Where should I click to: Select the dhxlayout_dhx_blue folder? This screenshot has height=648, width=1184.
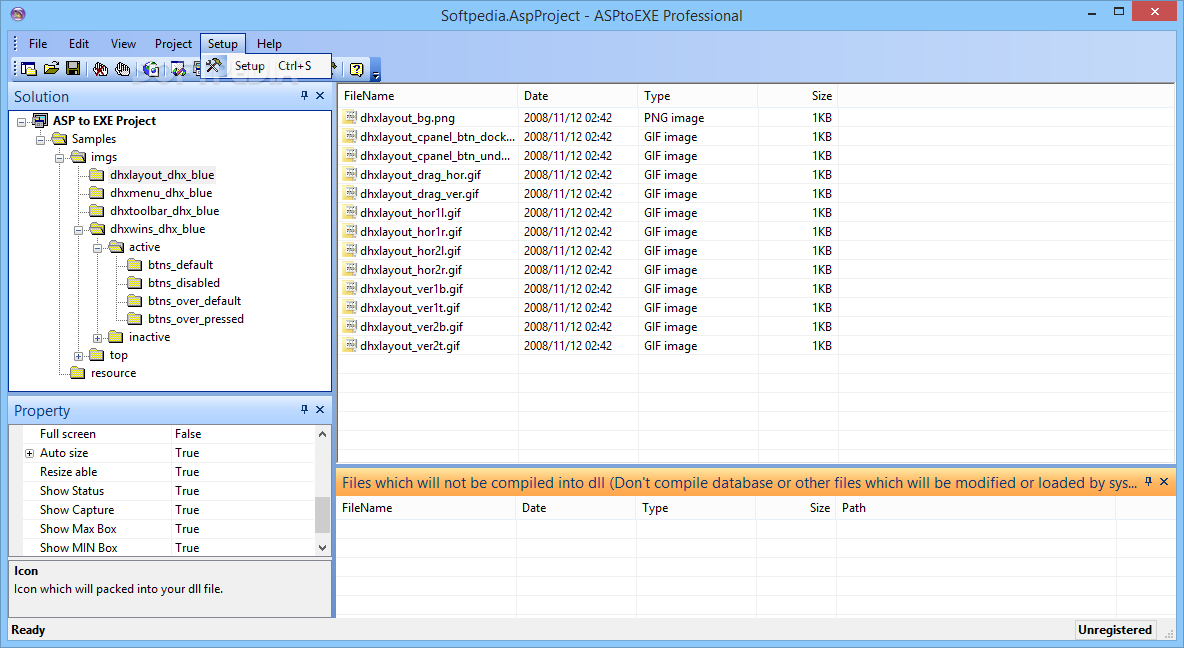162,175
